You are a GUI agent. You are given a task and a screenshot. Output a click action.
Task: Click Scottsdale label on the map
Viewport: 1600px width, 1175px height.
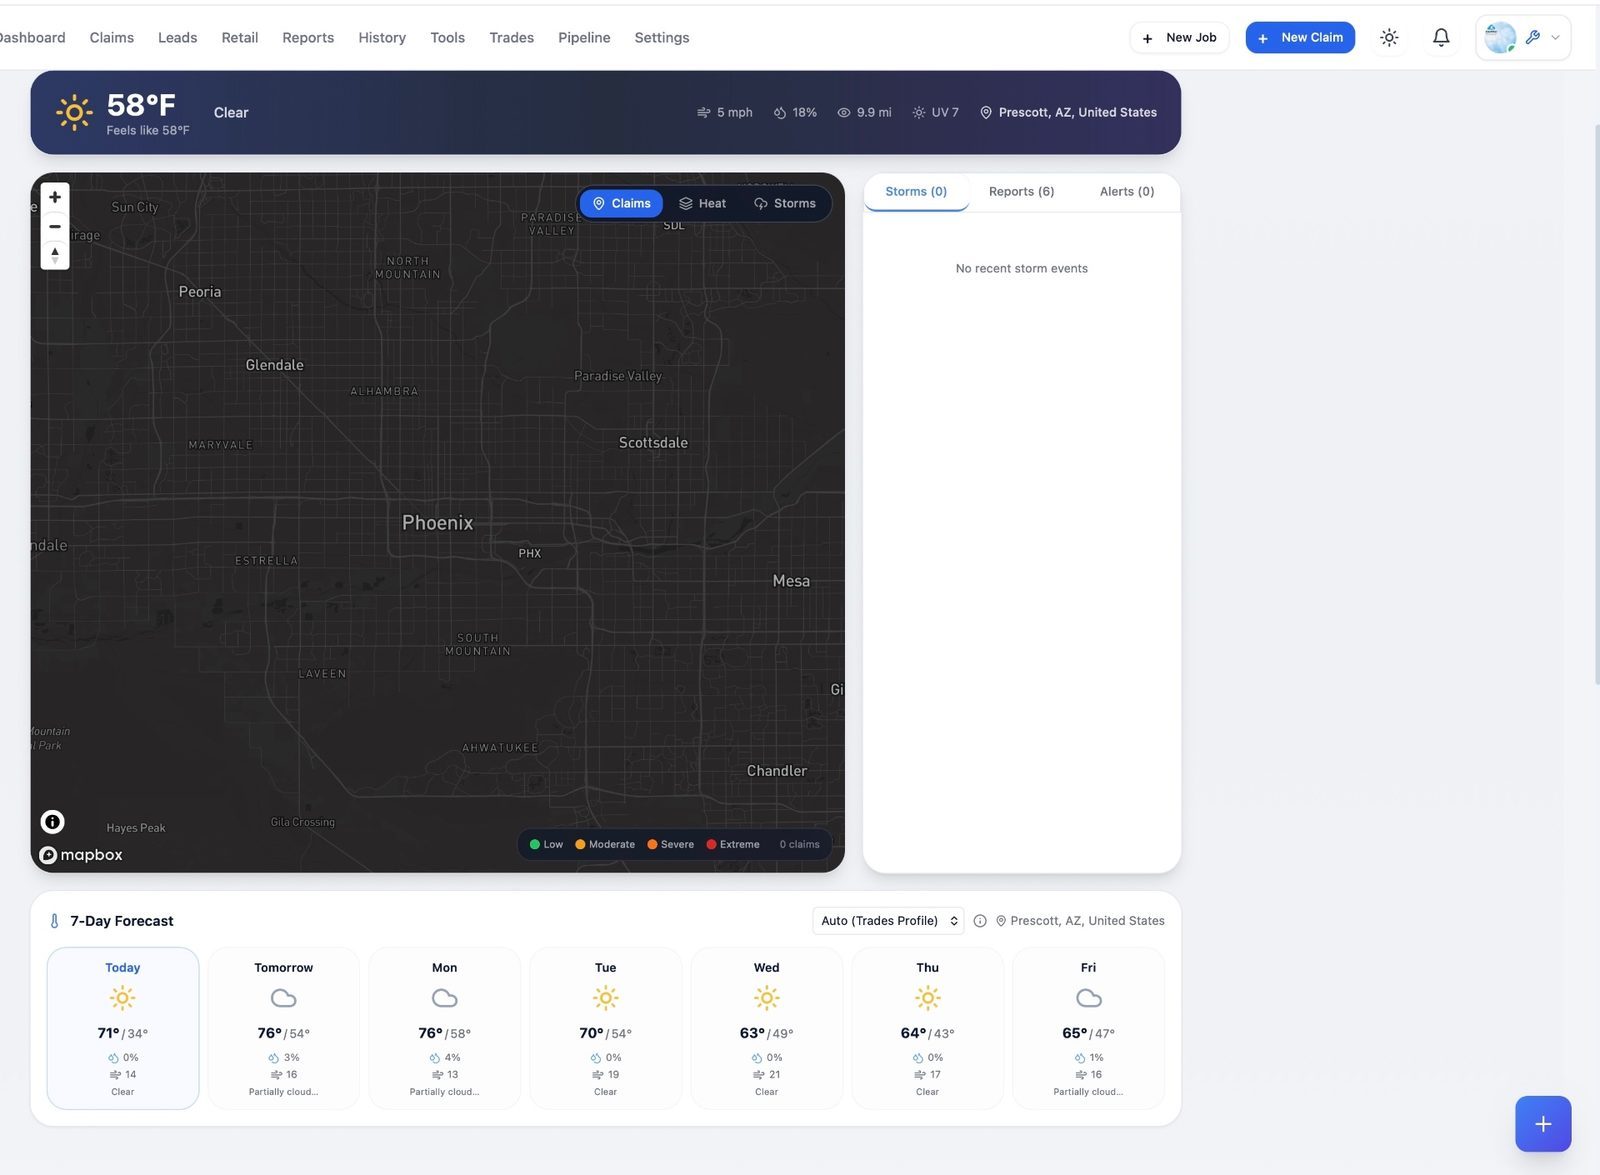tap(653, 443)
